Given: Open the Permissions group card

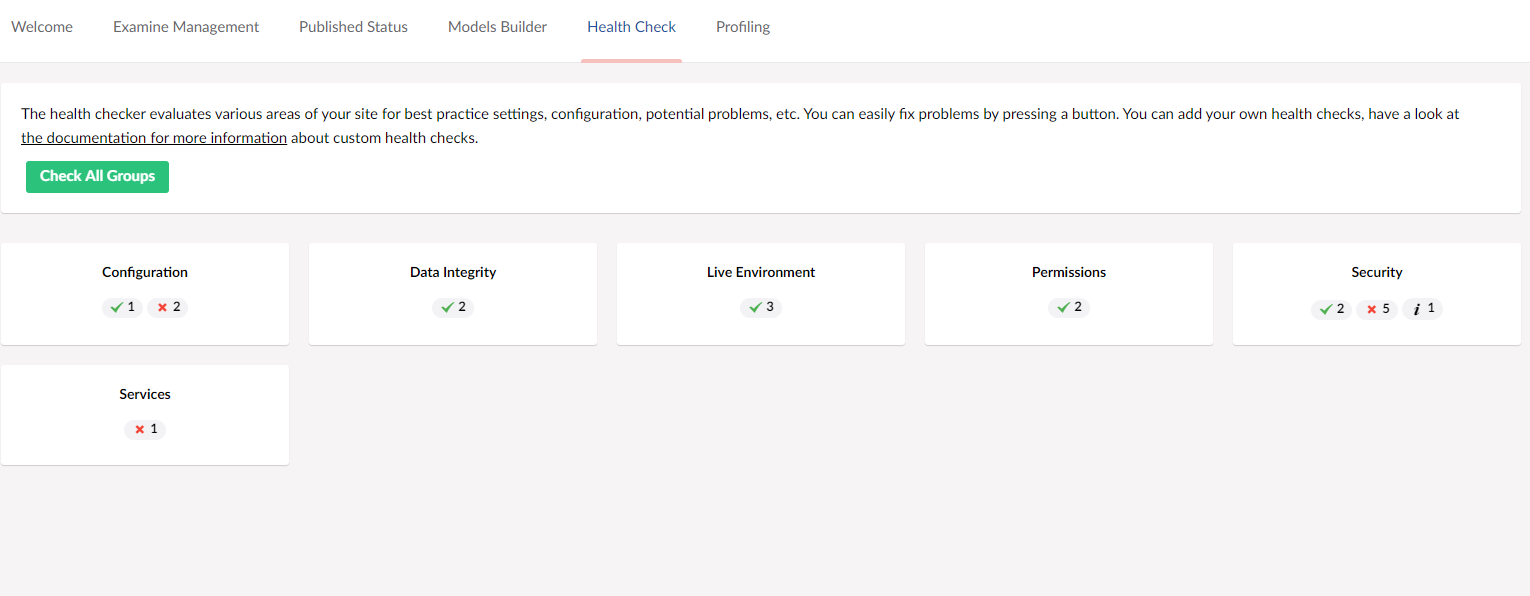Looking at the screenshot, I should pos(1069,294).
